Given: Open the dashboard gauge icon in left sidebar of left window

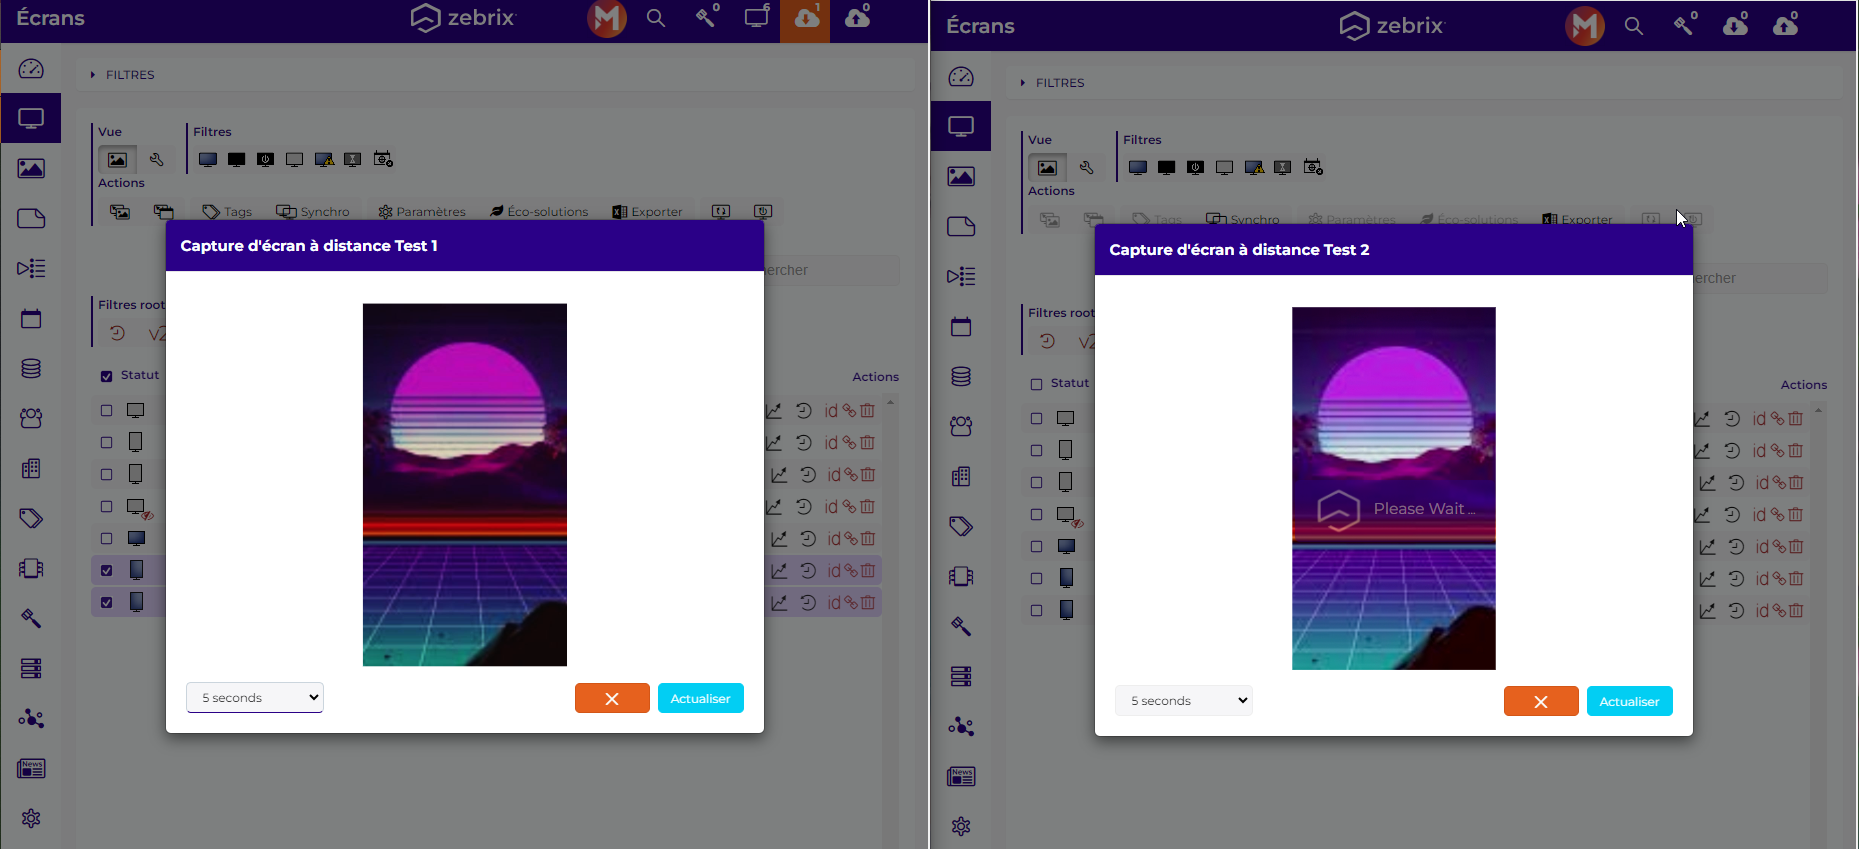Looking at the screenshot, I should [x=31, y=69].
